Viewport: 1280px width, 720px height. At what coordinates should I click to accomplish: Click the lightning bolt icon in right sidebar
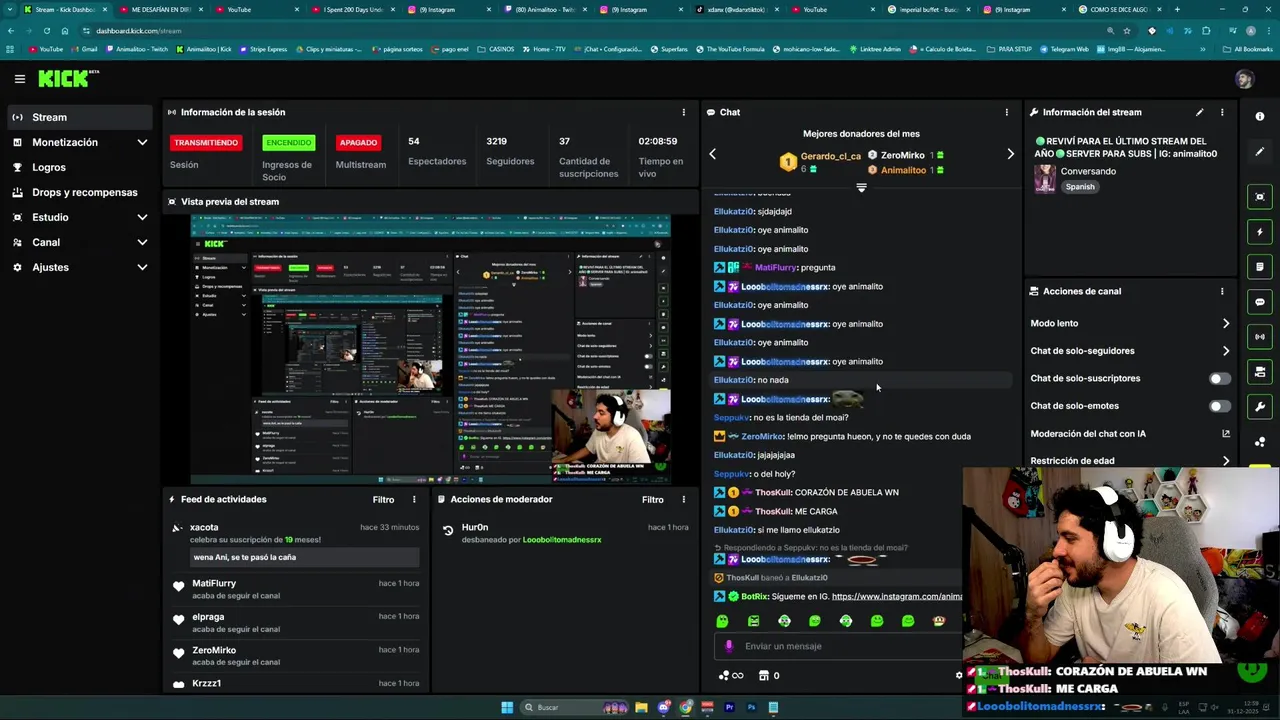[1260, 232]
